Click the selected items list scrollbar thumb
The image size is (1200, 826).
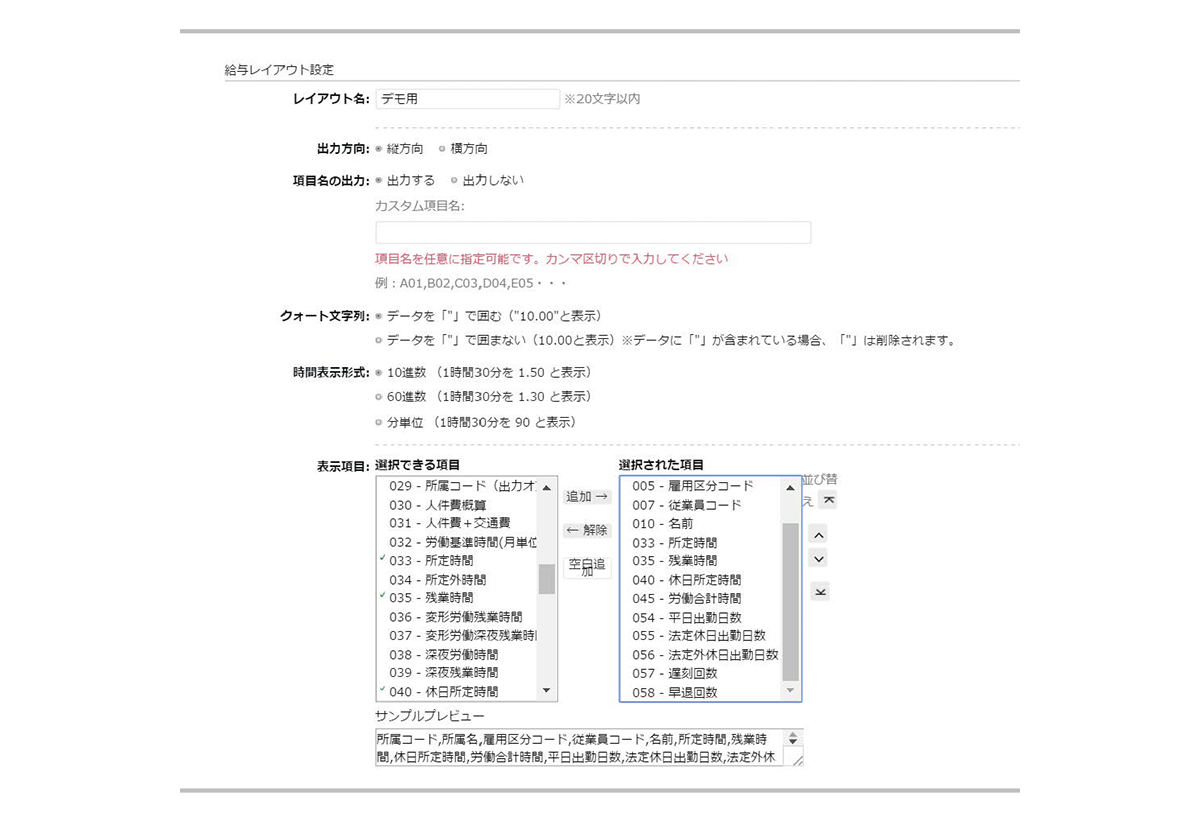tap(790, 602)
